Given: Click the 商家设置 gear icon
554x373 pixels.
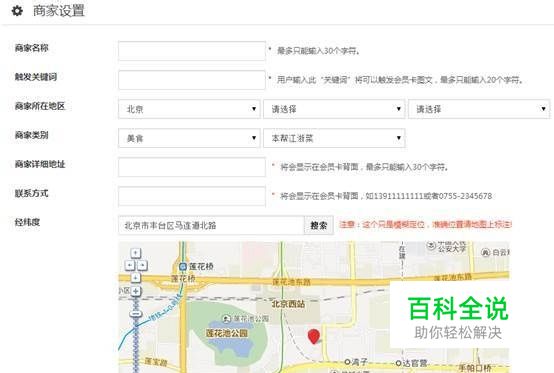Looking at the screenshot, I should coord(17,11).
